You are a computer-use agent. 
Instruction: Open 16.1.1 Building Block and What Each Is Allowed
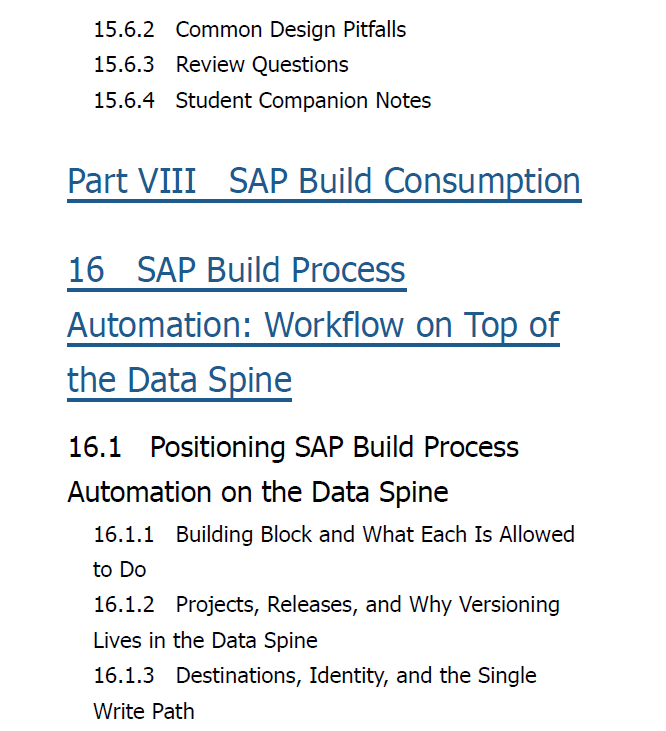(334, 535)
